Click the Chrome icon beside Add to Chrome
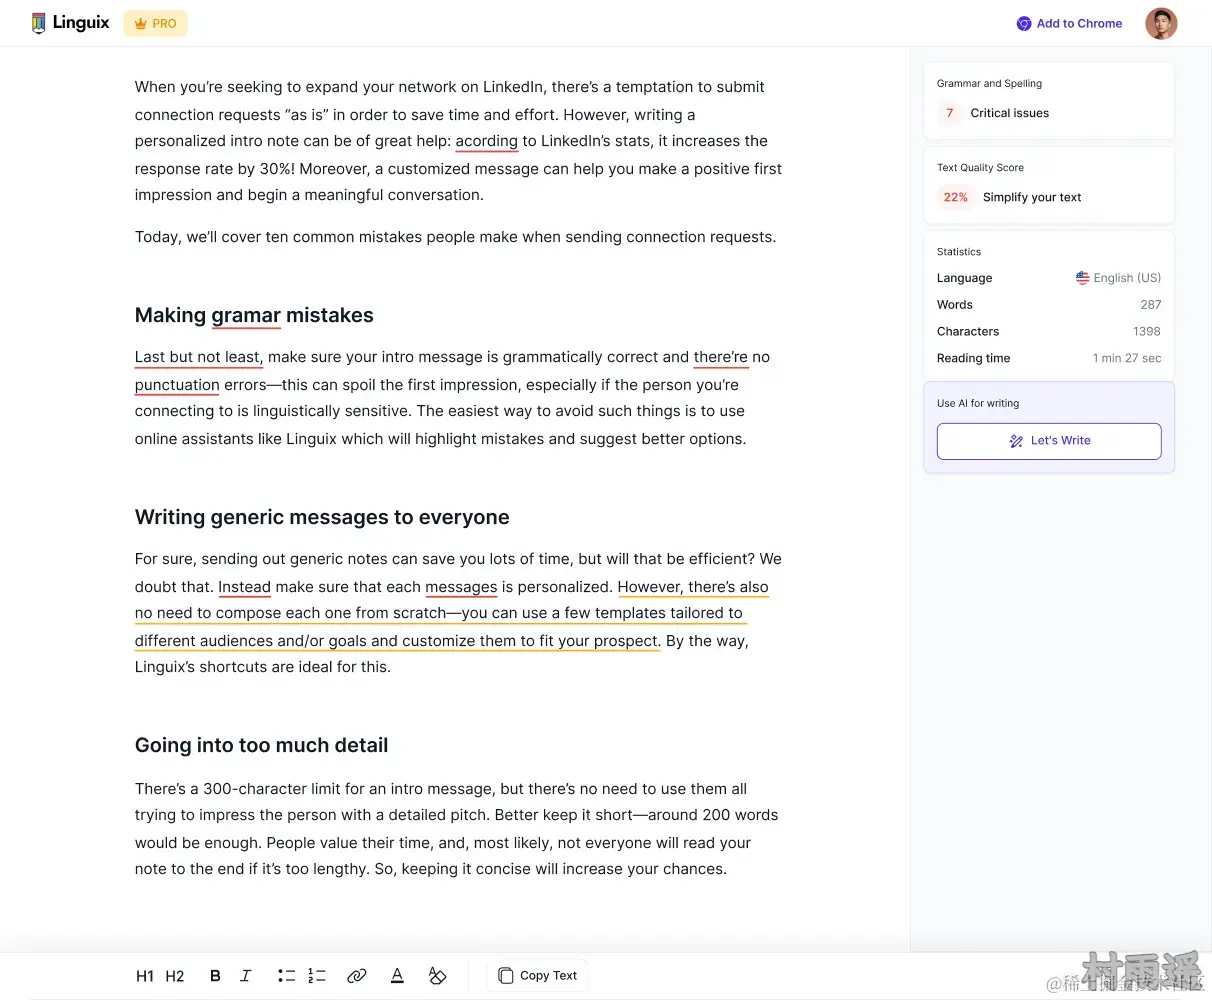 tap(1024, 23)
